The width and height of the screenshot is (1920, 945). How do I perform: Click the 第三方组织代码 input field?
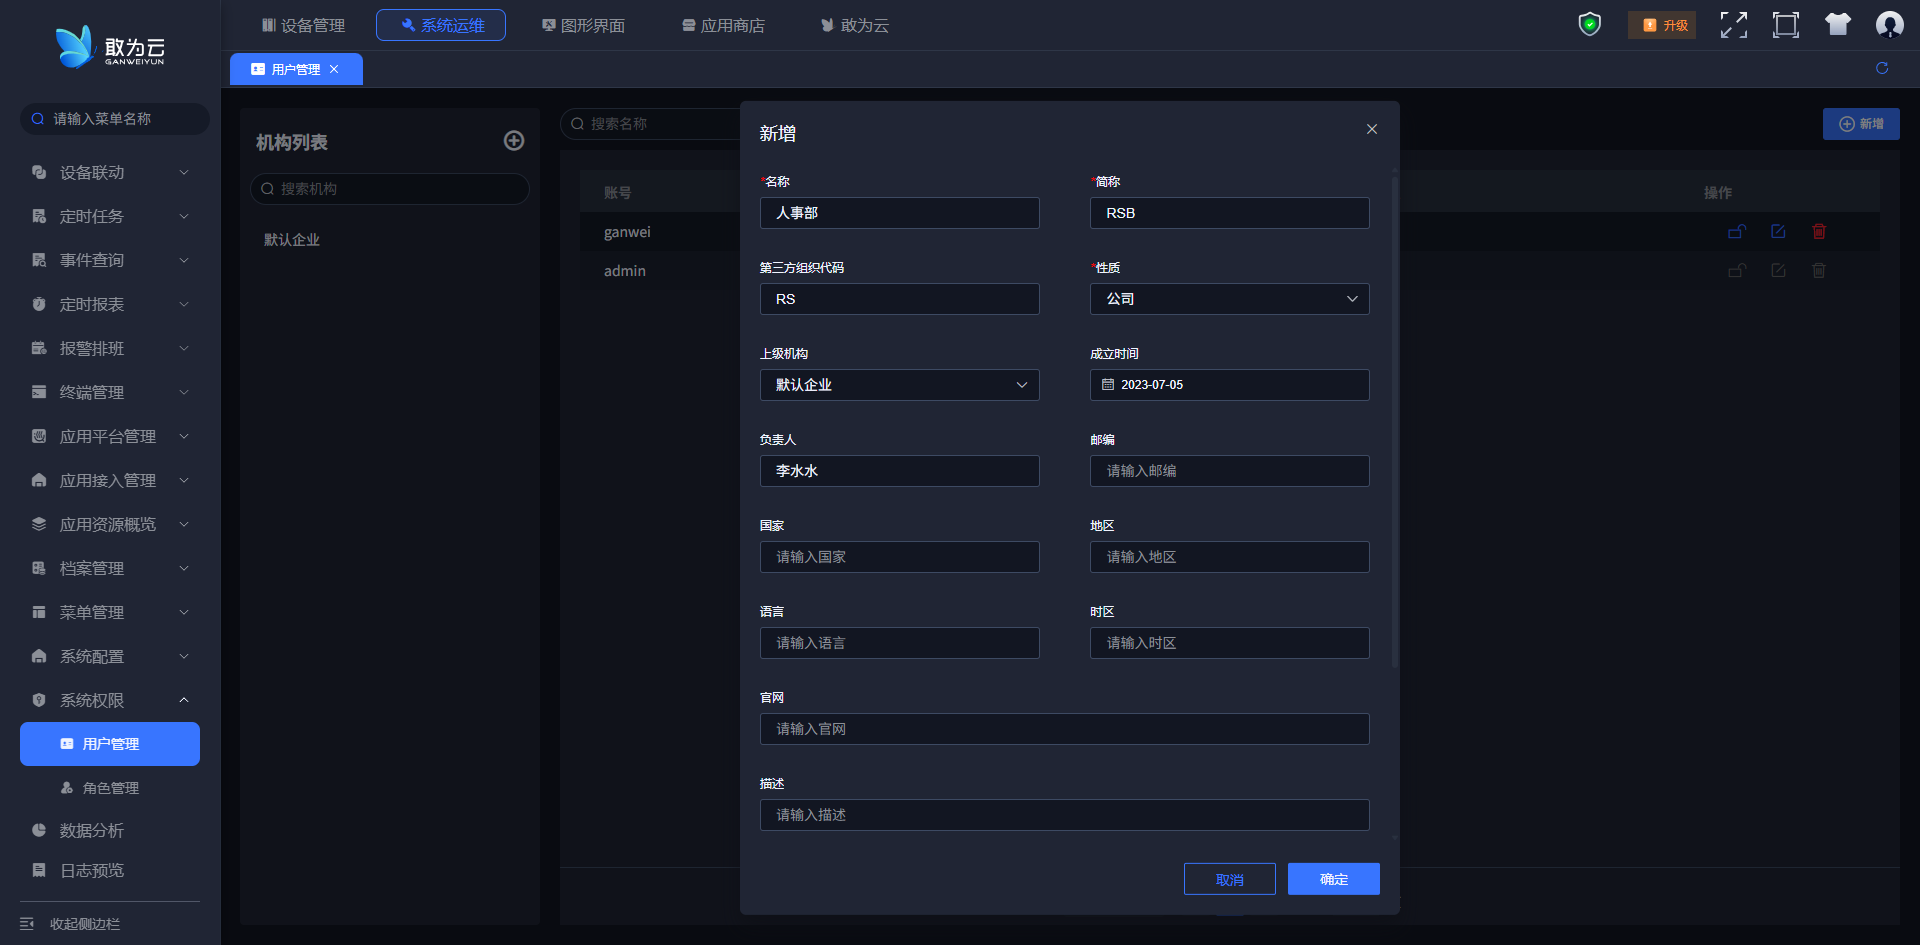tap(899, 299)
